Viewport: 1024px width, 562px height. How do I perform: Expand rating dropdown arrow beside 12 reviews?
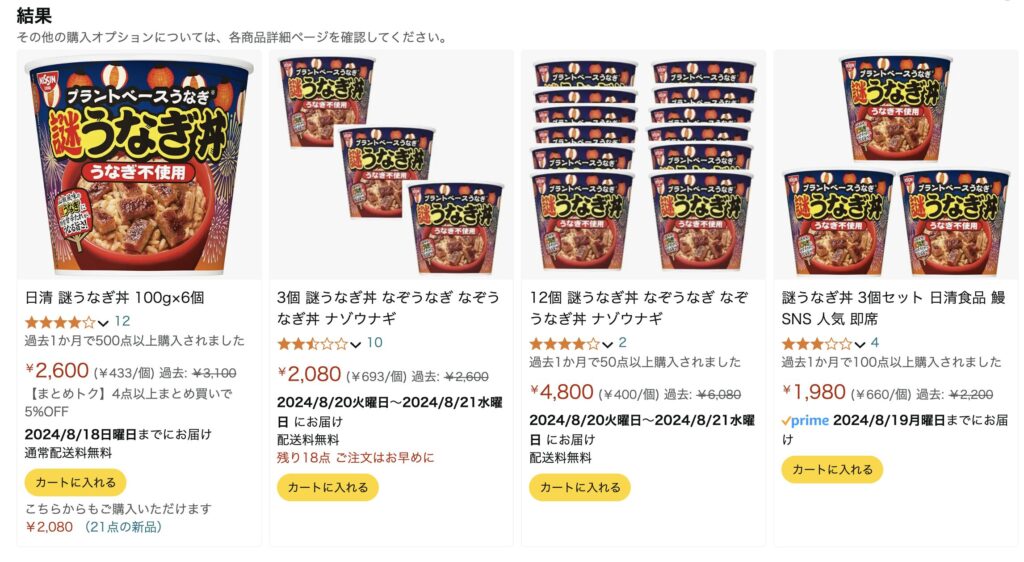103,322
